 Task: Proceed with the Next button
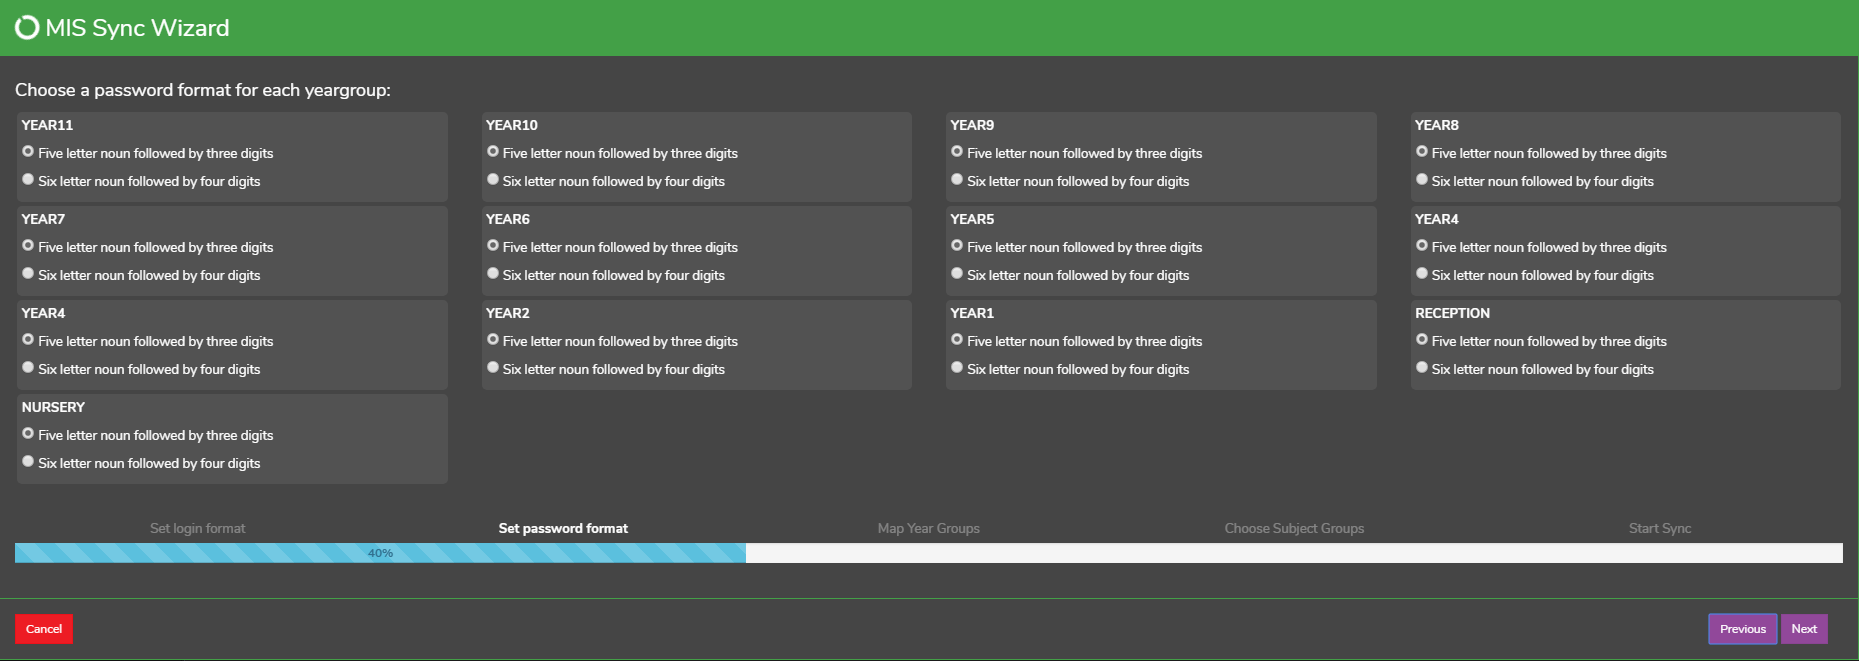pyautogui.click(x=1804, y=629)
